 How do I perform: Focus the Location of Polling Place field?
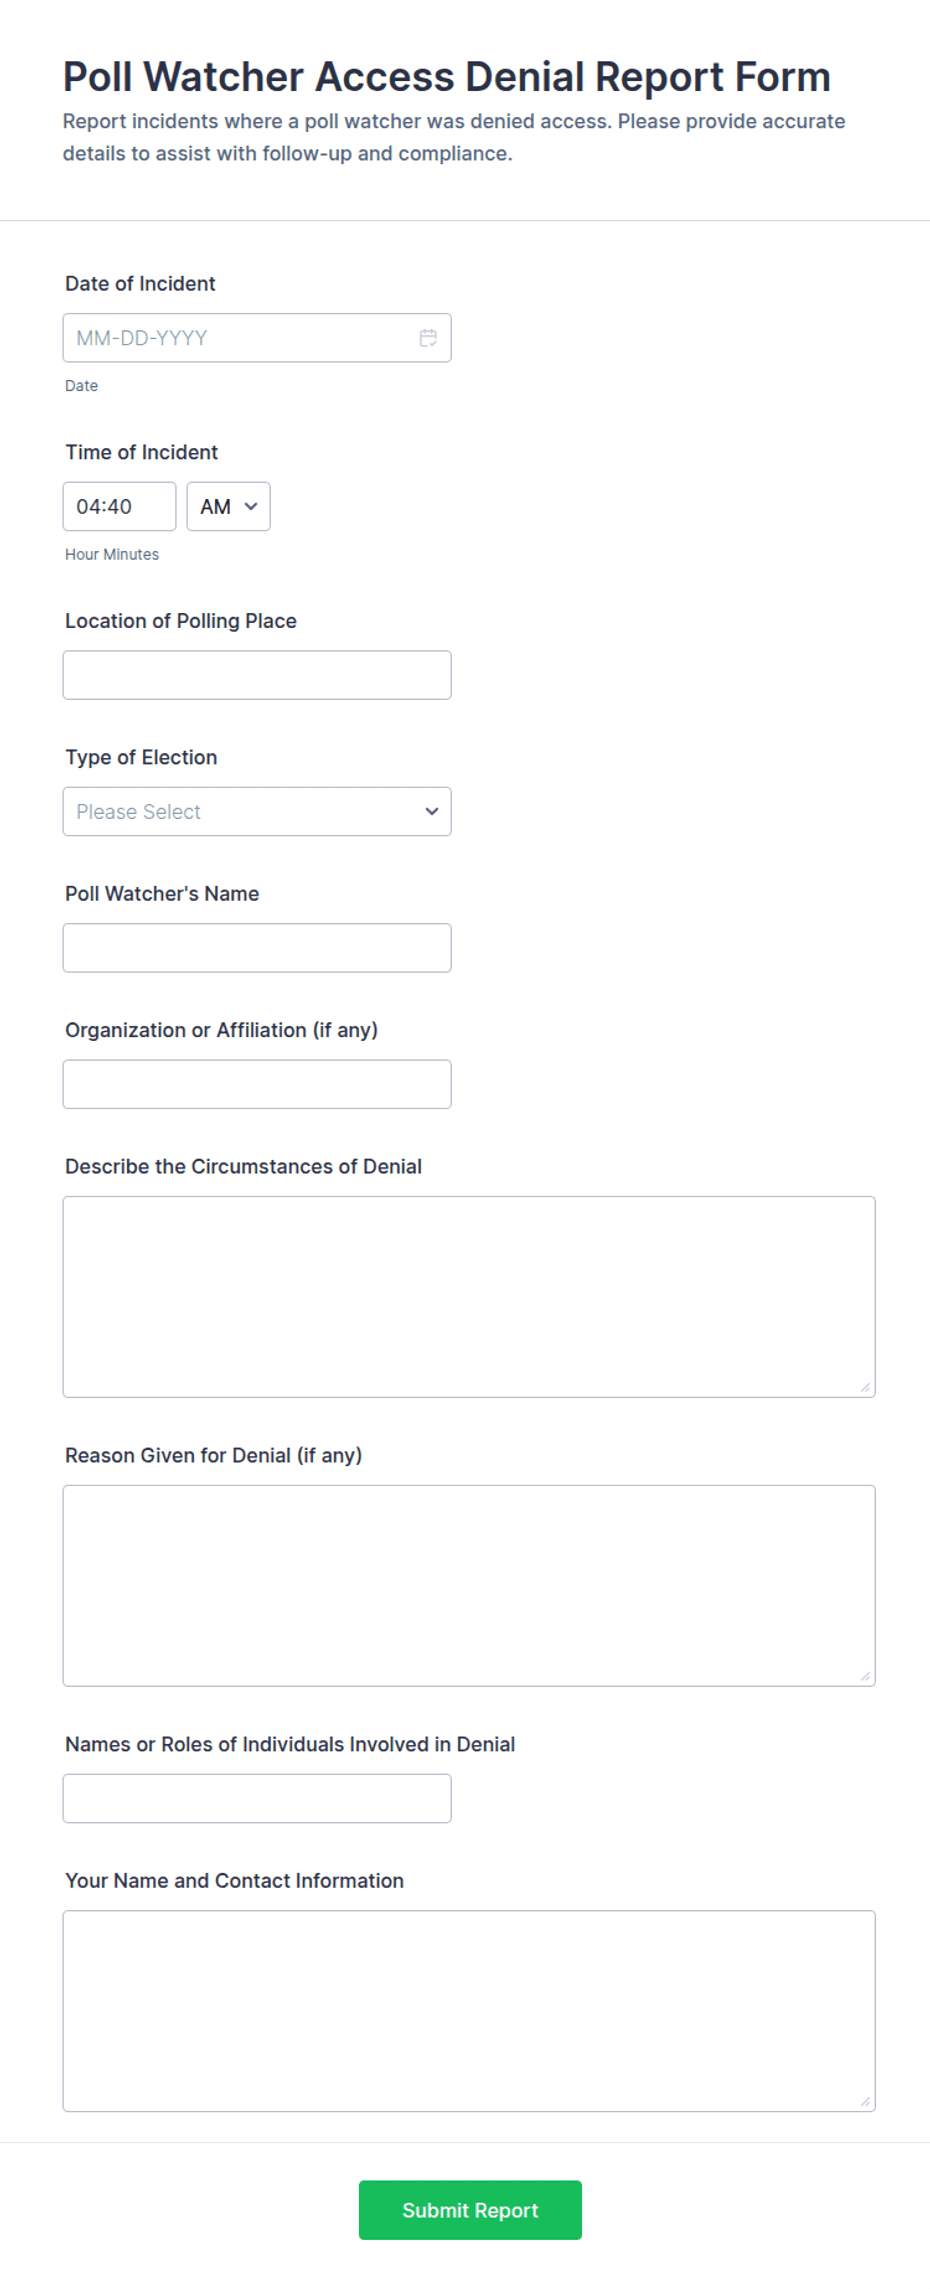point(257,675)
